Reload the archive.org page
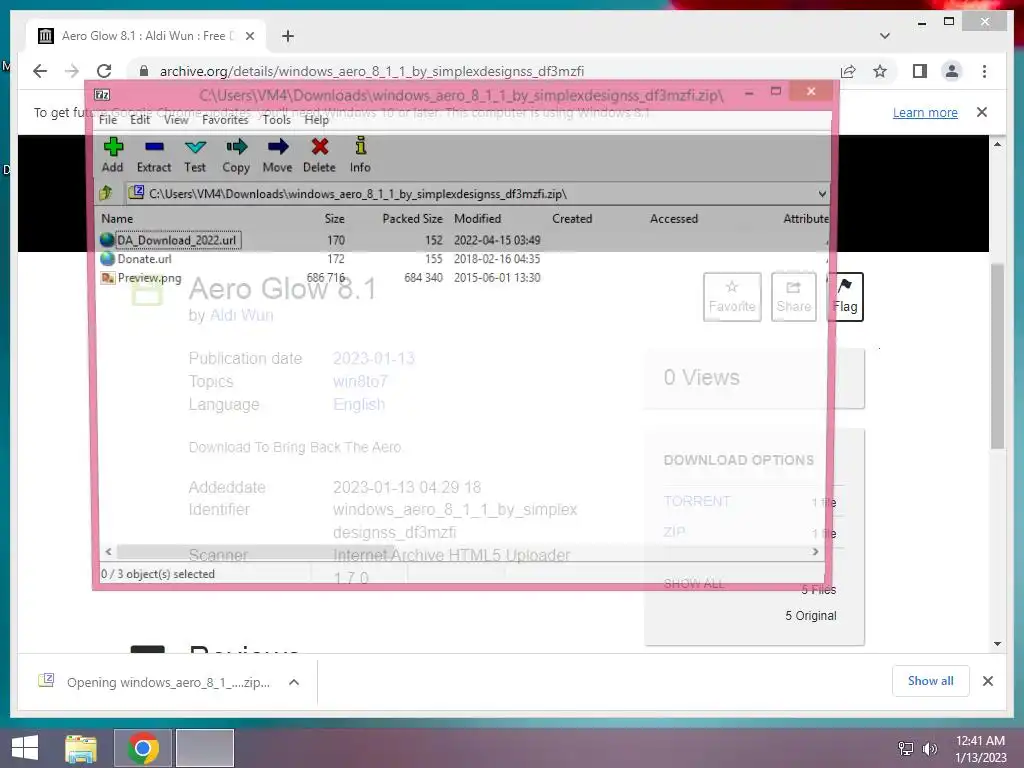Image resolution: width=1024 pixels, height=768 pixels. pos(104,71)
